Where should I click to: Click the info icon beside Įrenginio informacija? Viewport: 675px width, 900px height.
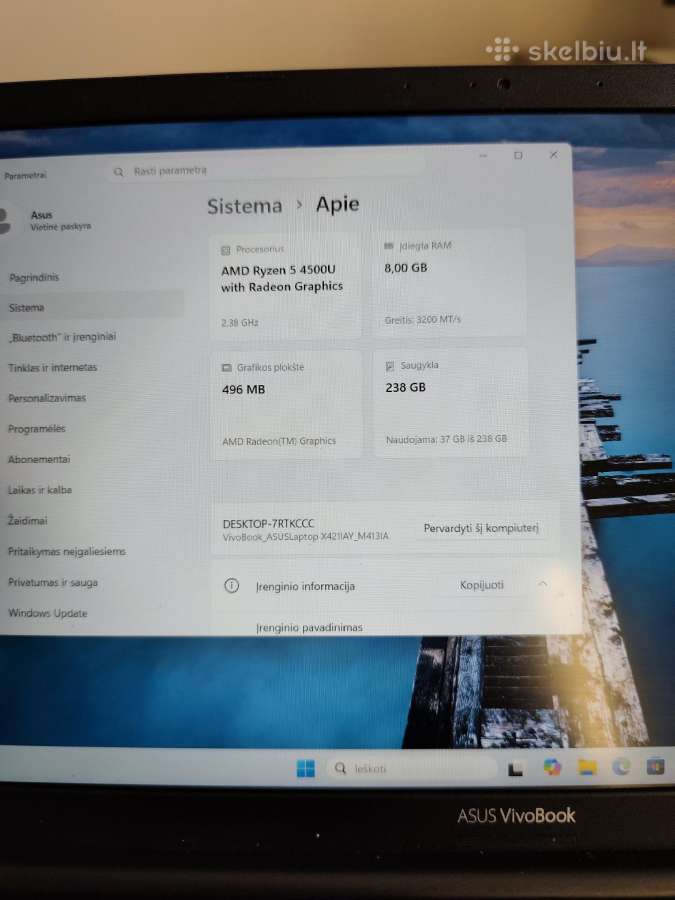pos(231,586)
